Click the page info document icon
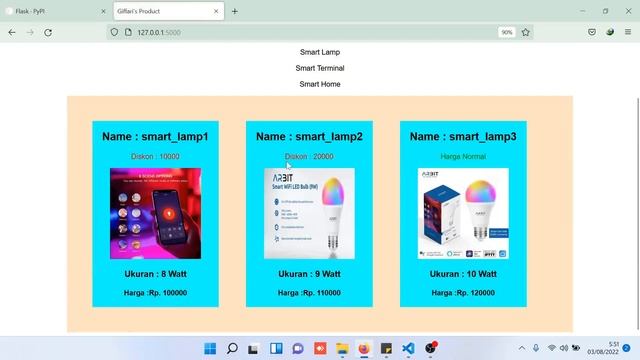 click(x=128, y=32)
